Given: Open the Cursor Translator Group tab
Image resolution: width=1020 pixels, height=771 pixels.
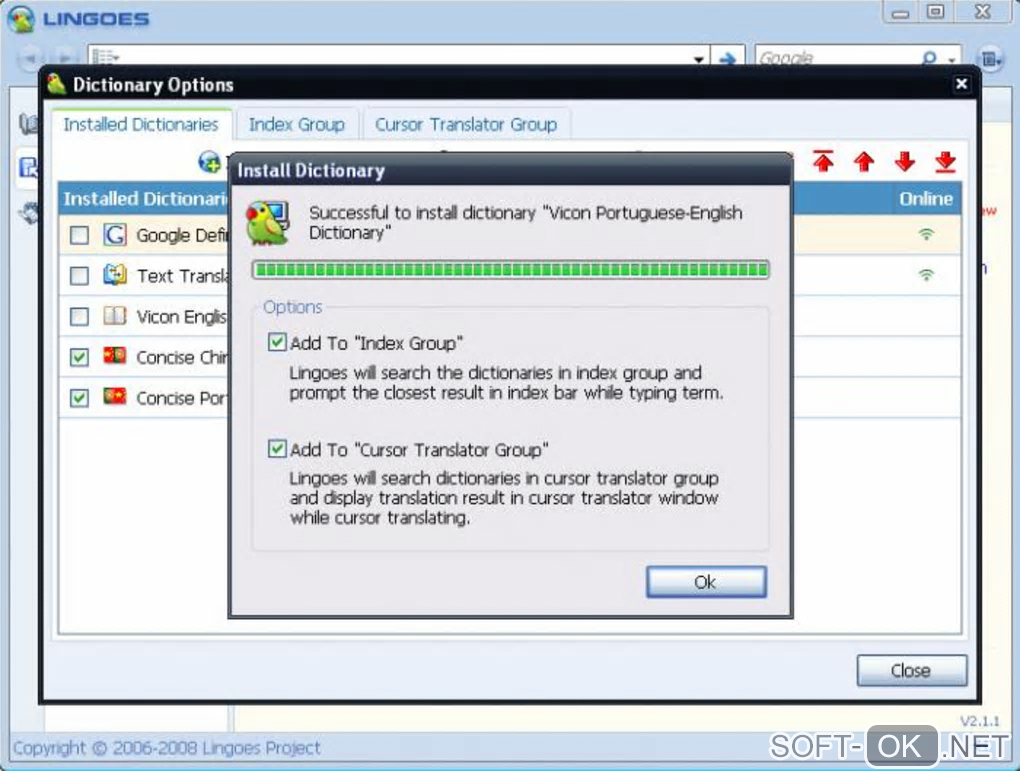Looking at the screenshot, I should pyautogui.click(x=466, y=124).
